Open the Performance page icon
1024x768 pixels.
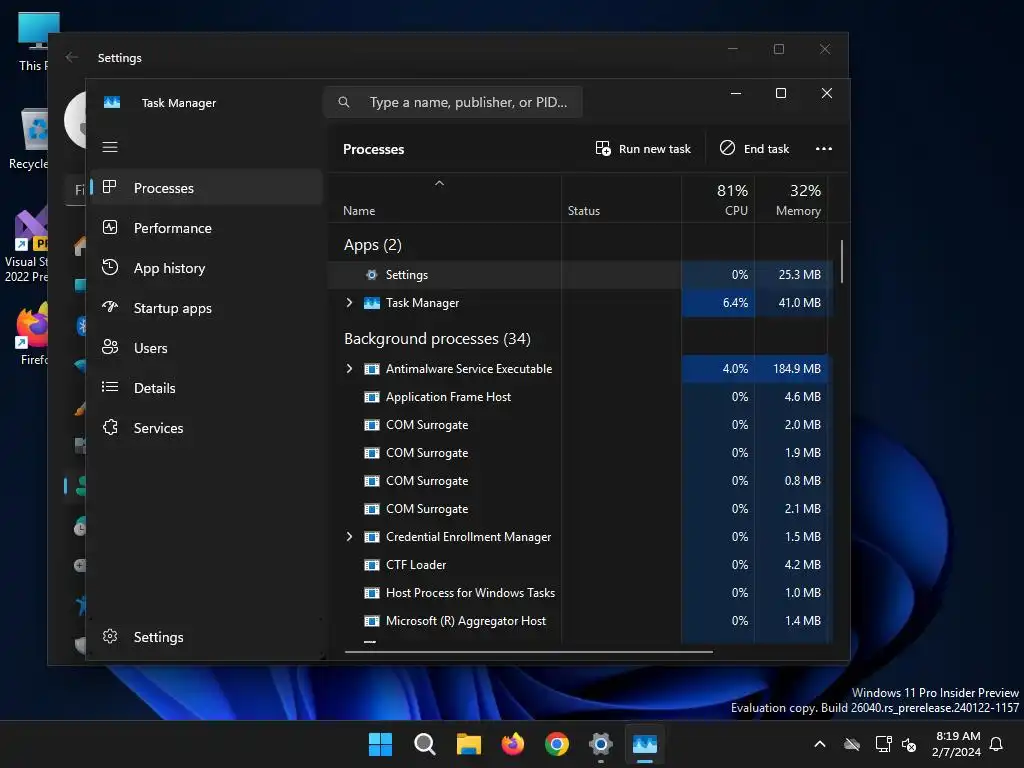[110, 227]
